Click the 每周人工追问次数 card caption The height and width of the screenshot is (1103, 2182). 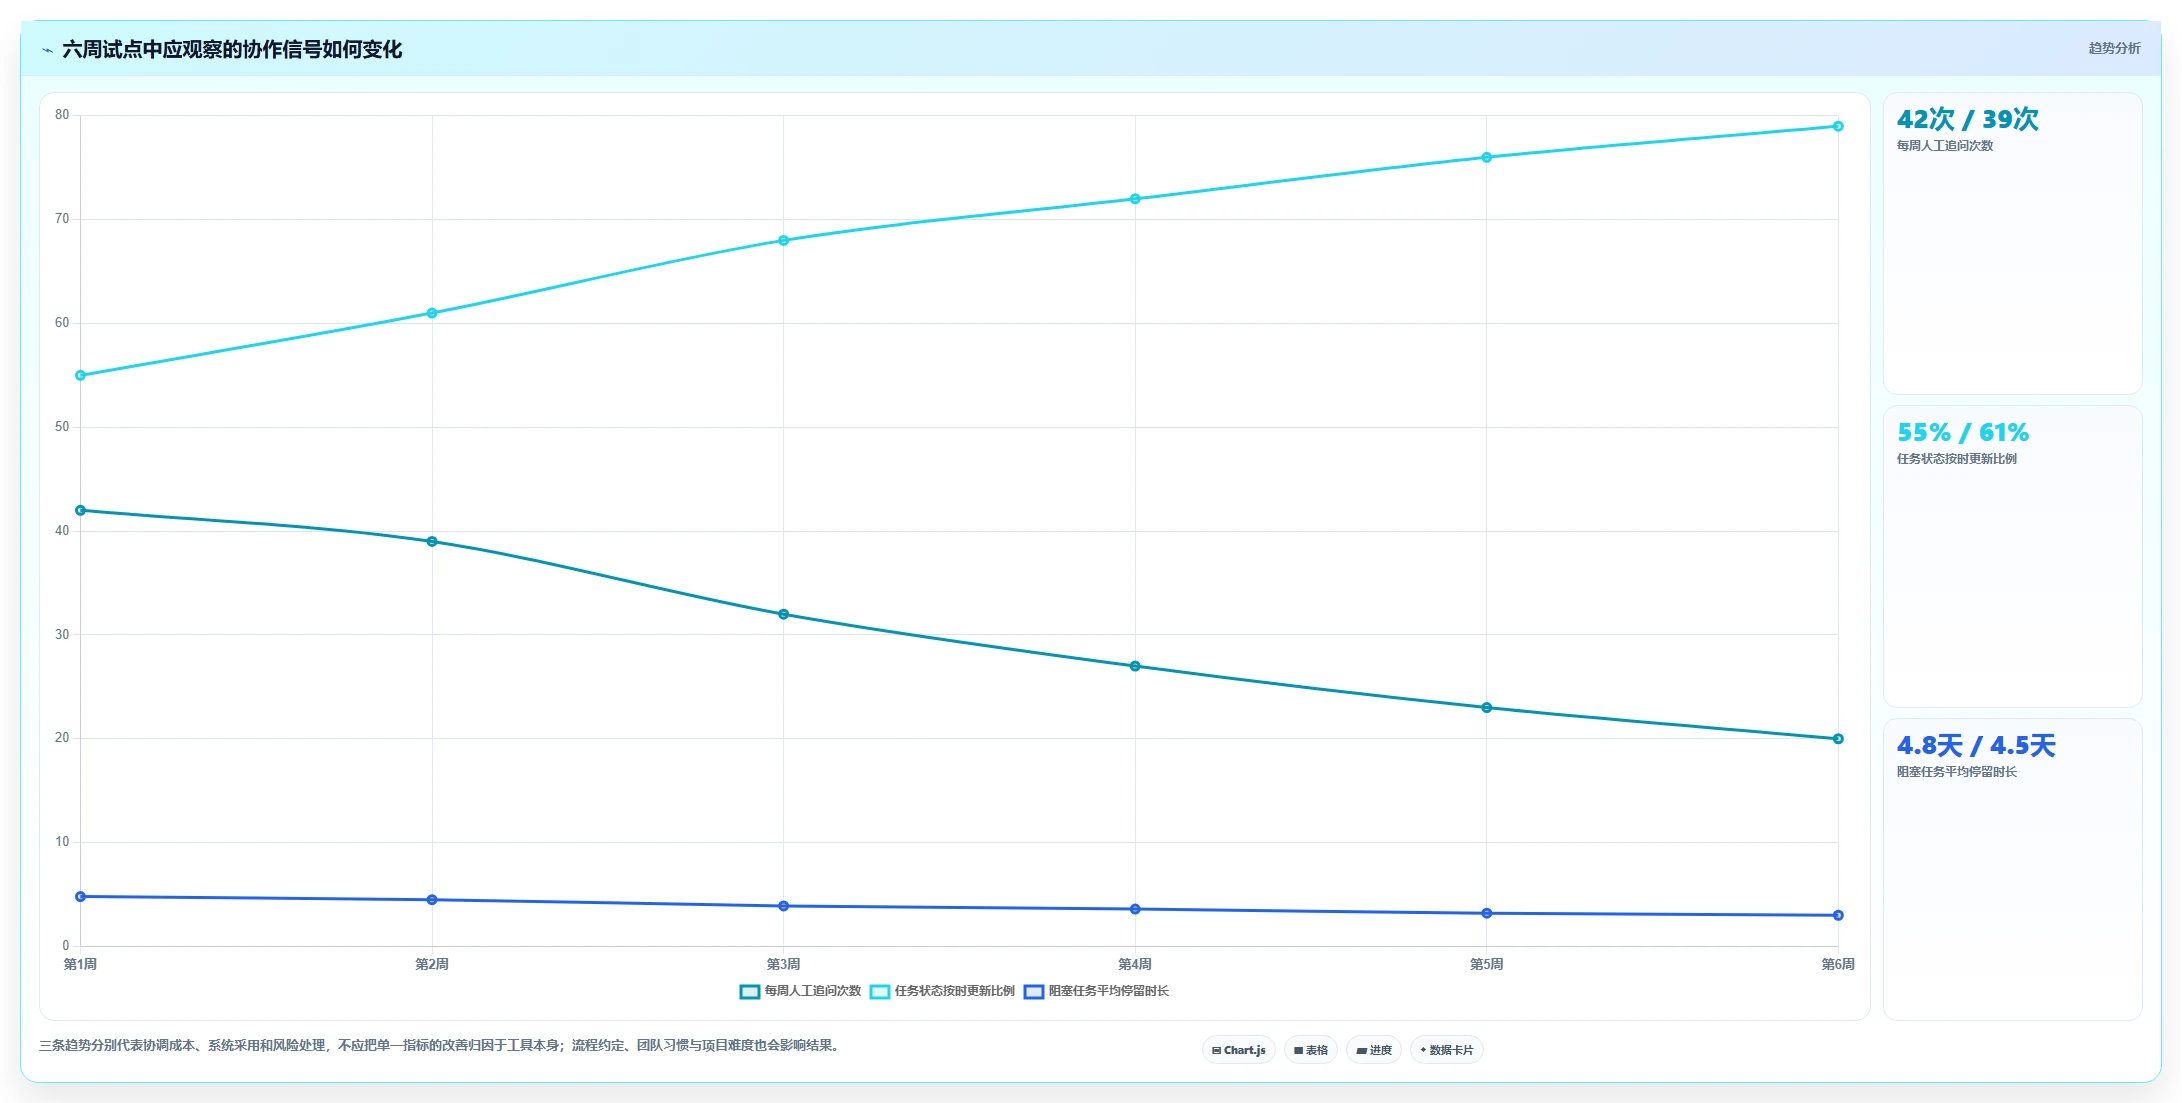coord(1945,146)
